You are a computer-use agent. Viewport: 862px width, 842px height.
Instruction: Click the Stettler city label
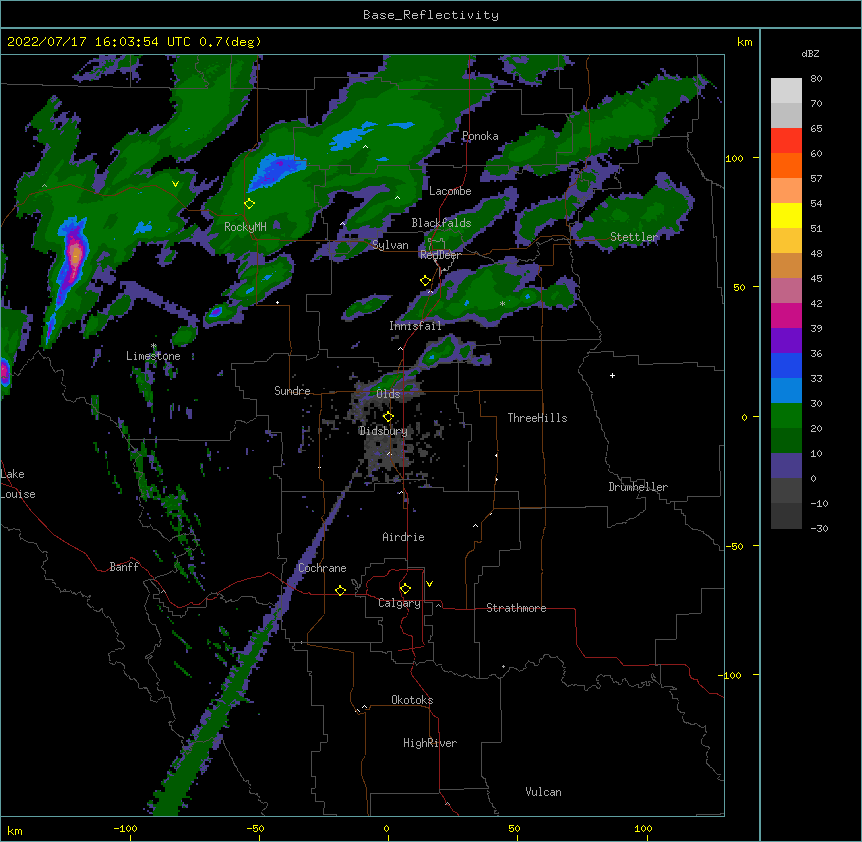tap(634, 237)
